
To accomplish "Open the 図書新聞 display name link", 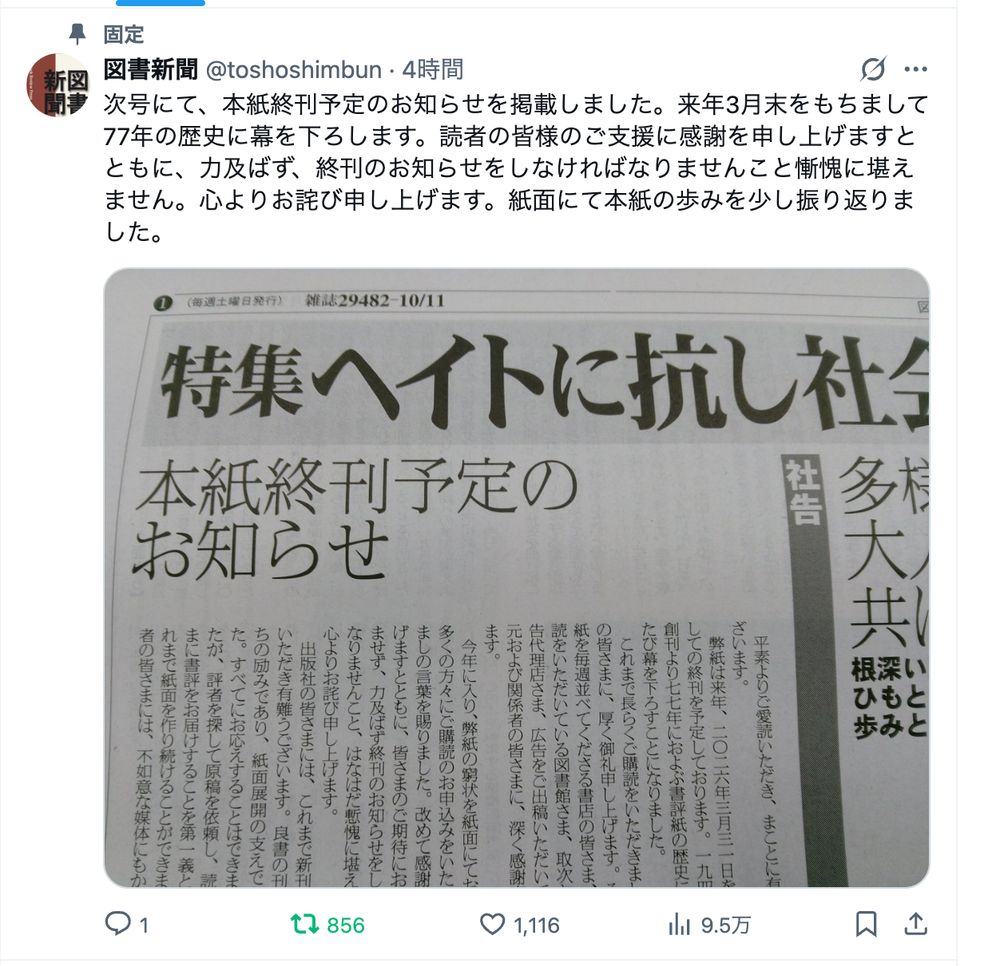I will [151, 69].
